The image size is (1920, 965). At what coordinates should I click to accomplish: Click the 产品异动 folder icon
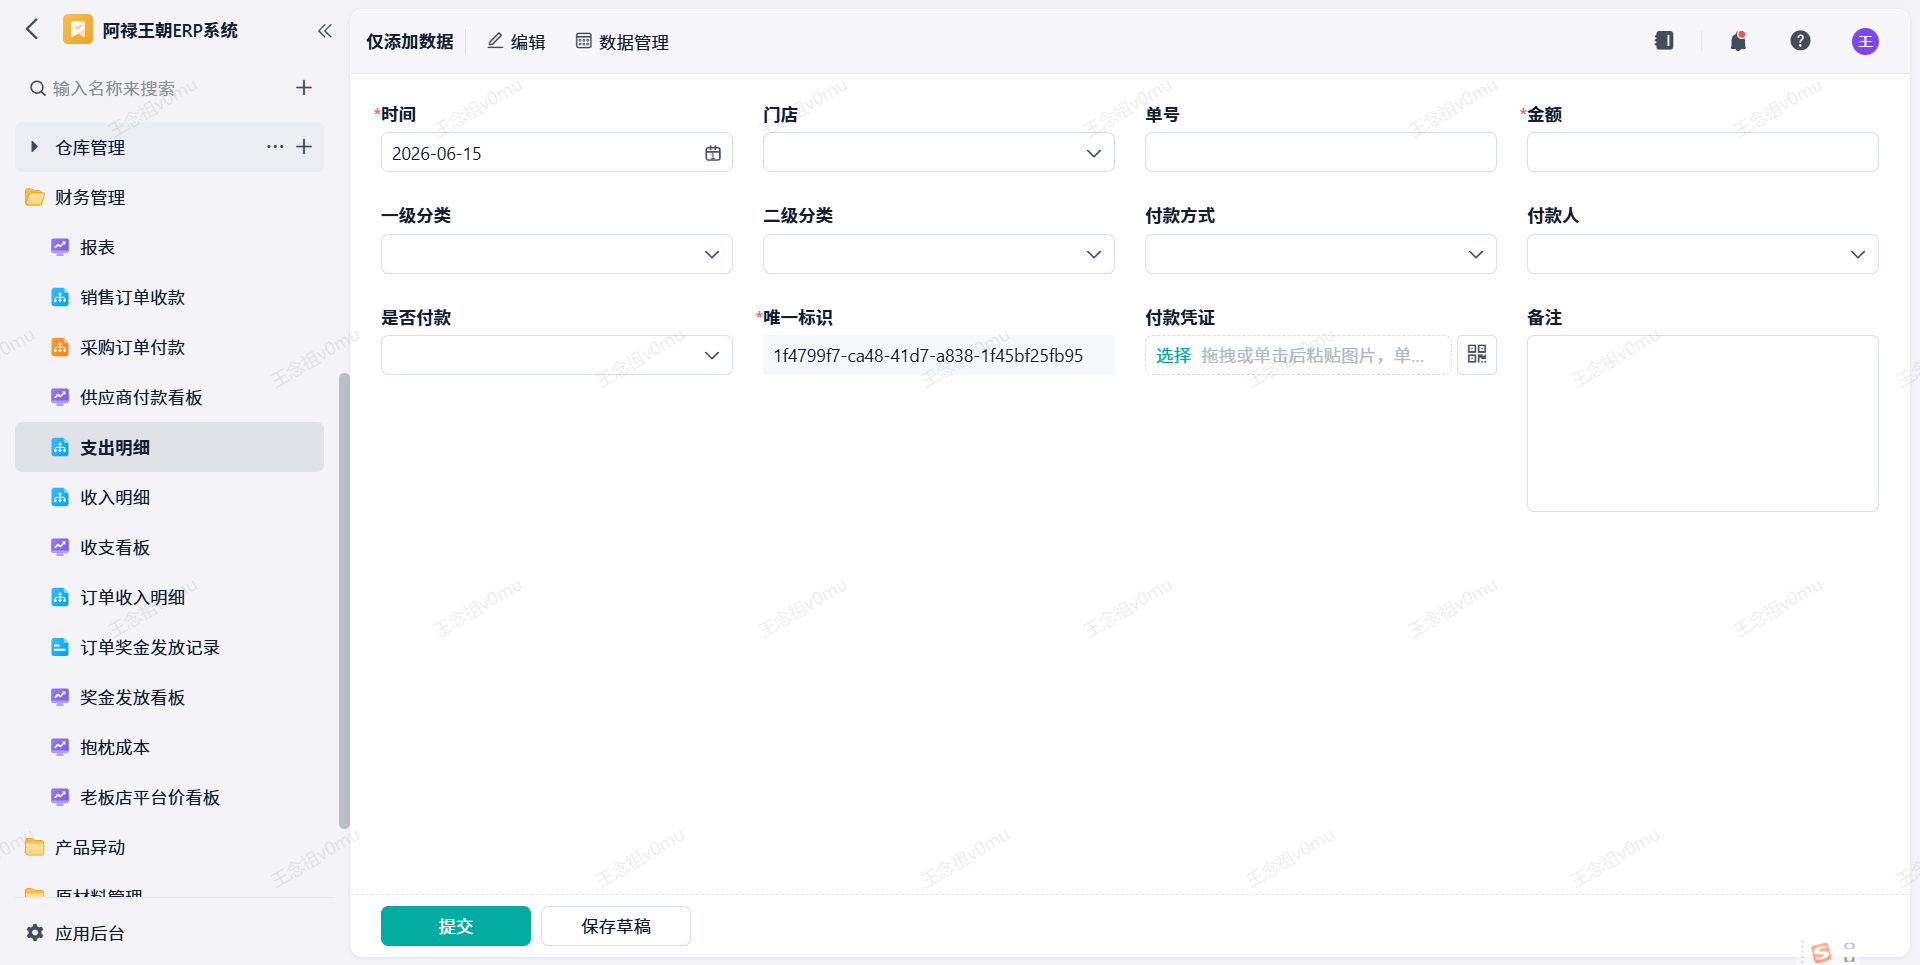tap(35, 847)
